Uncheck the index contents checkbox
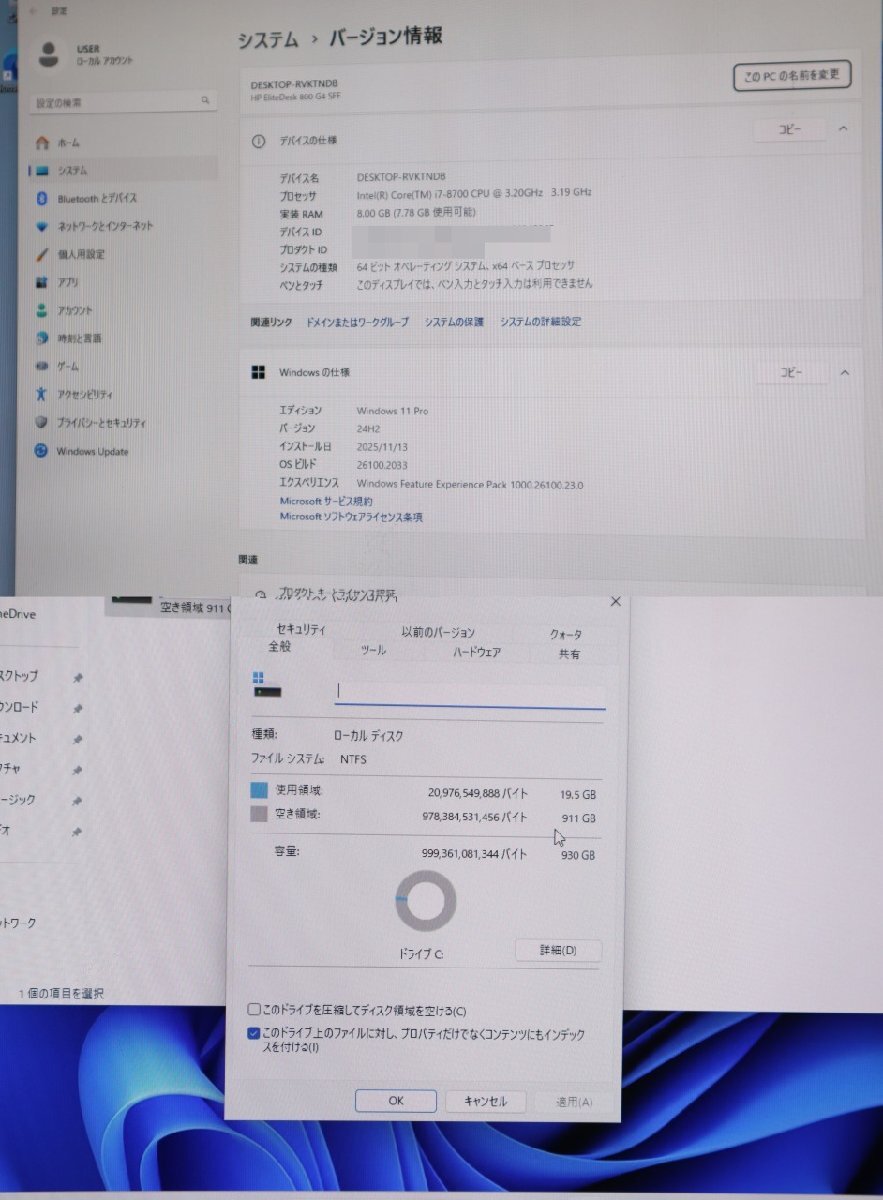The image size is (883, 1200). click(255, 1034)
